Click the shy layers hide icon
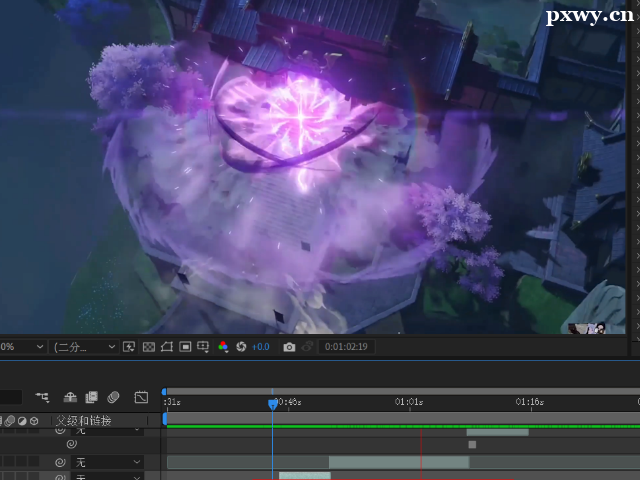The width and height of the screenshot is (640, 480). (70, 397)
